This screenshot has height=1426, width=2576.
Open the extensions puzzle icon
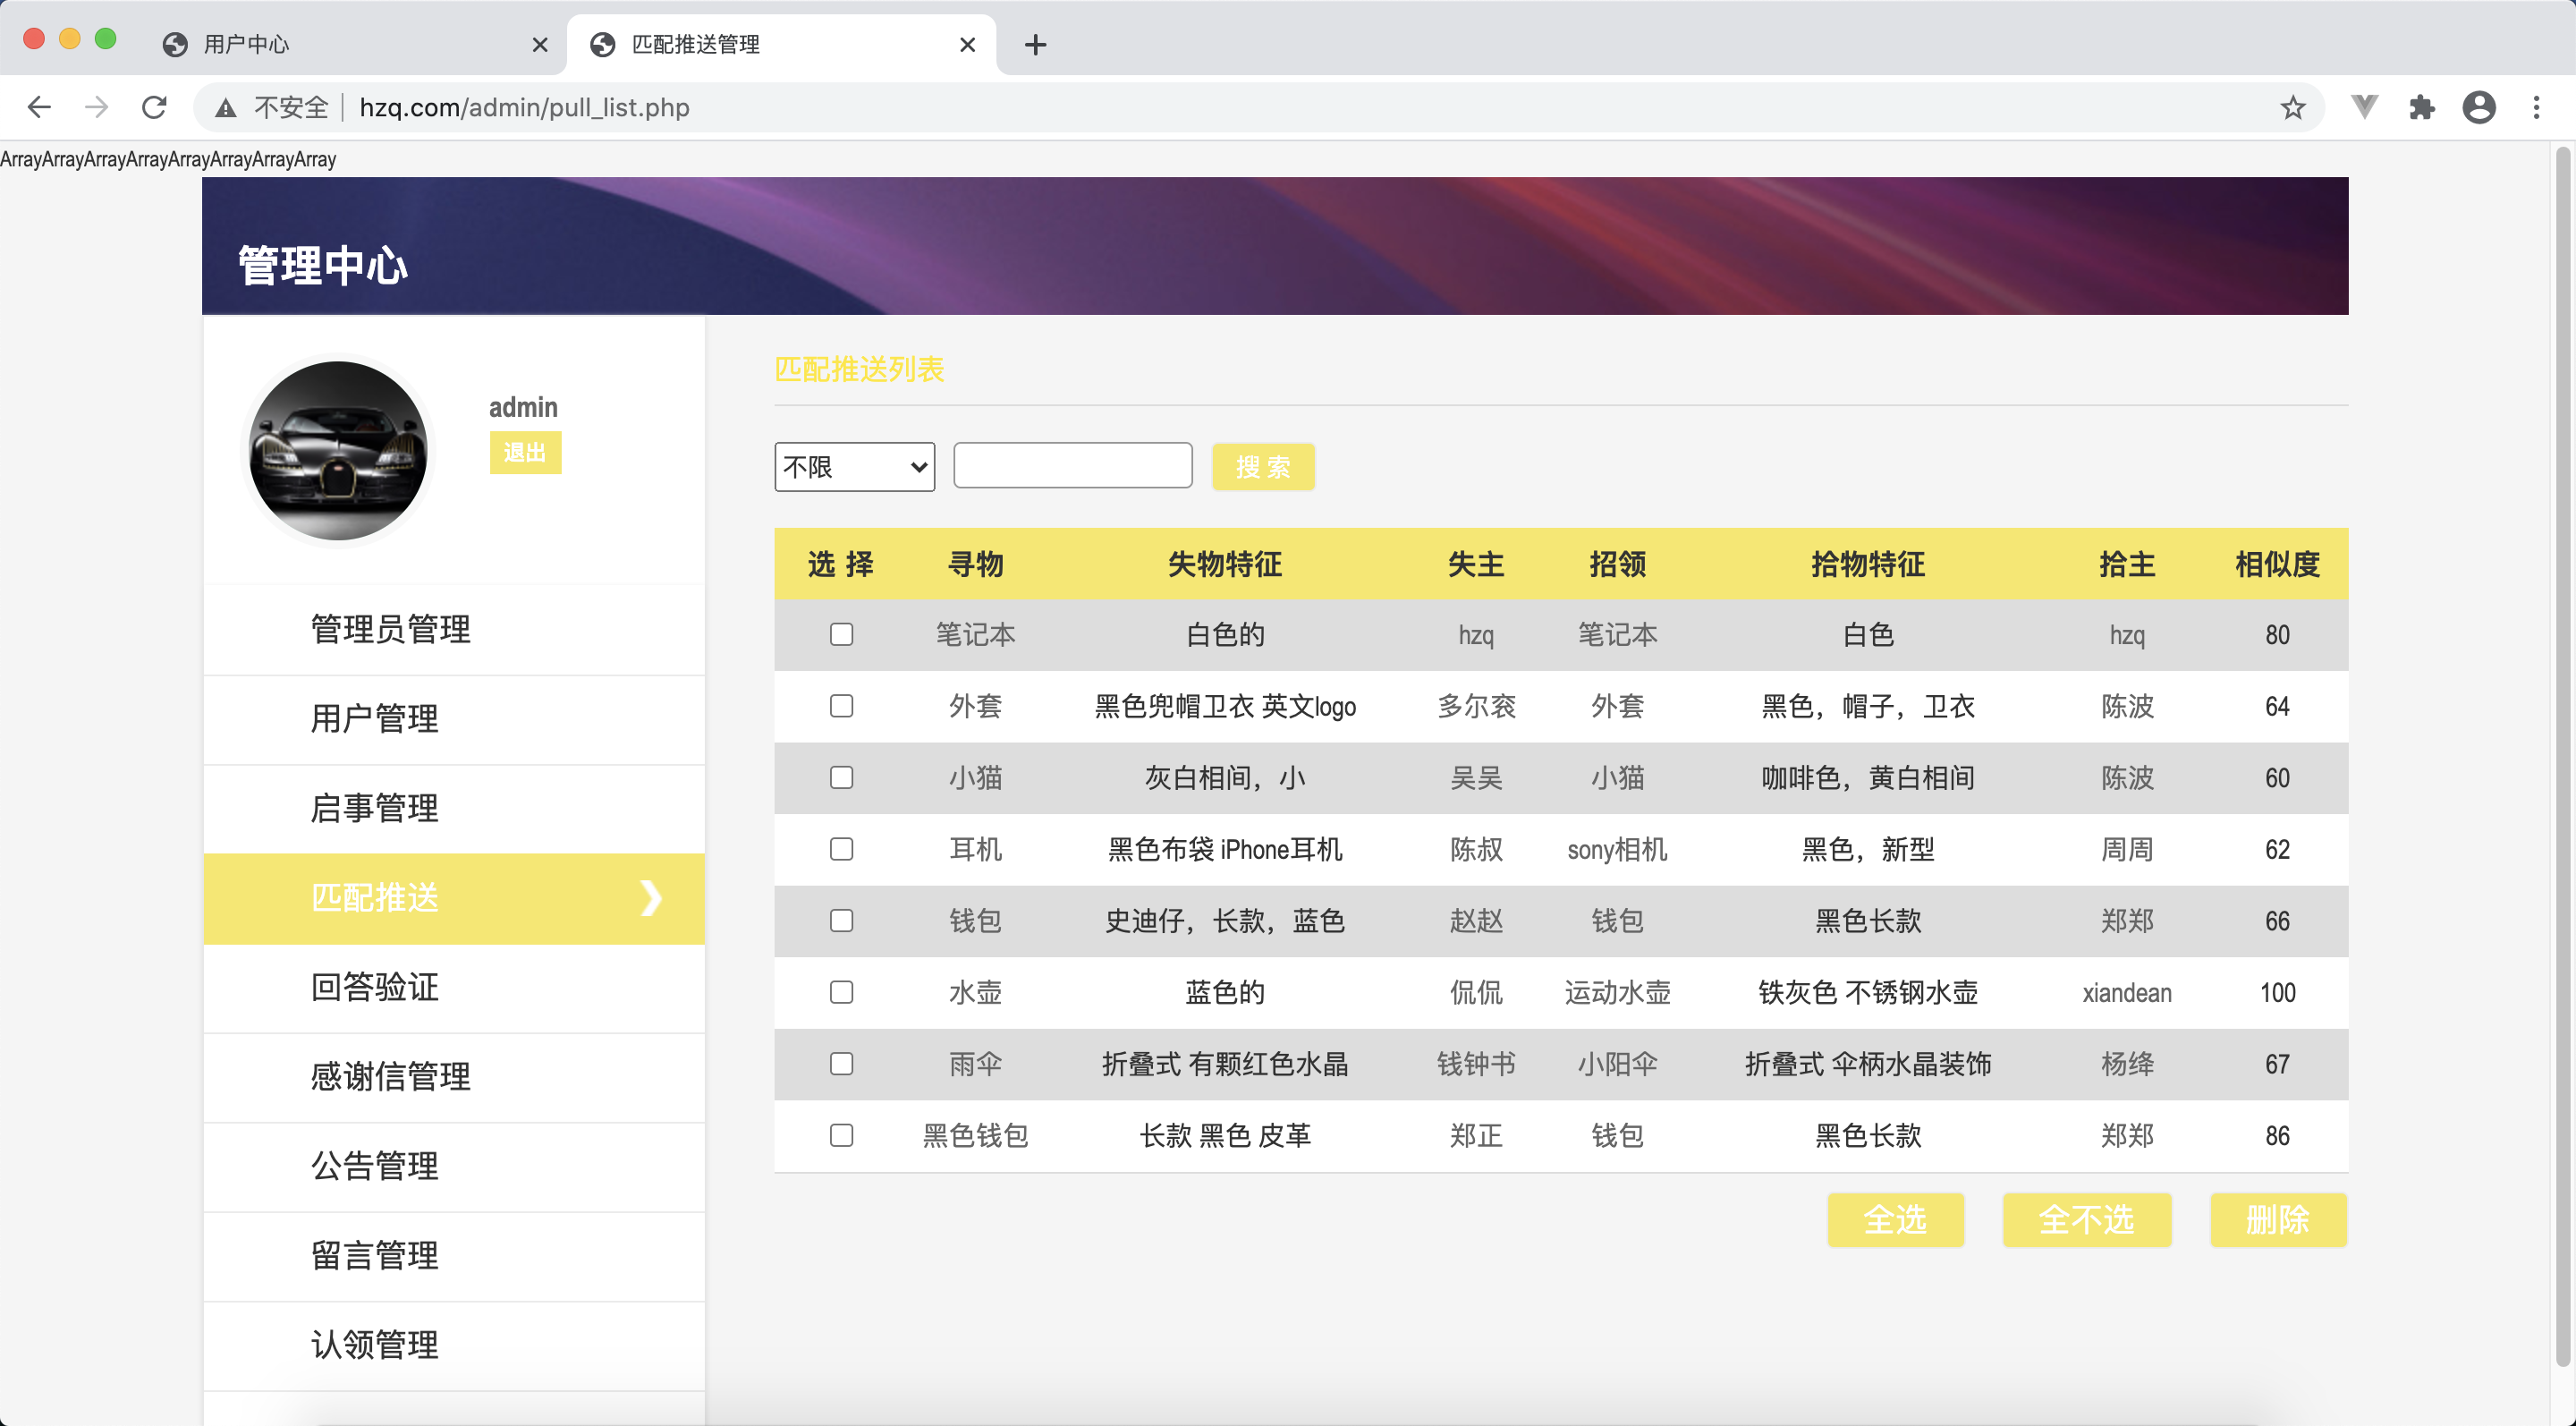2422,107
